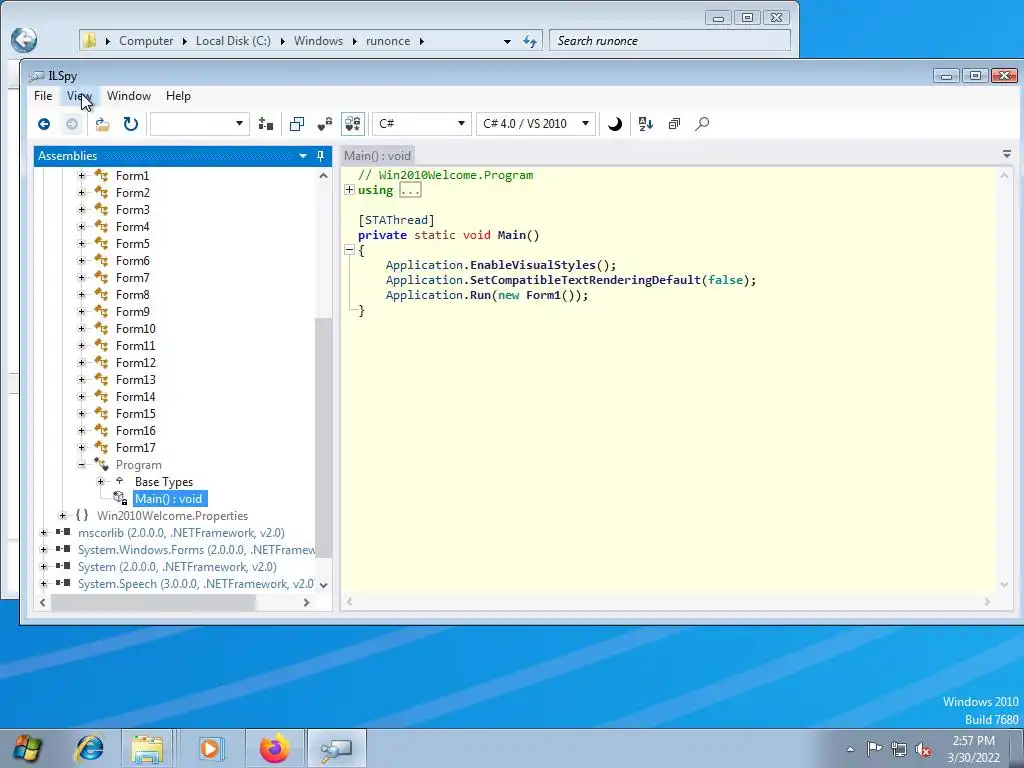Expand the Win2010Welcome.Properties namespace
This screenshot has height=768, width=1024.
pyautogui.click(x=63, y=516)
